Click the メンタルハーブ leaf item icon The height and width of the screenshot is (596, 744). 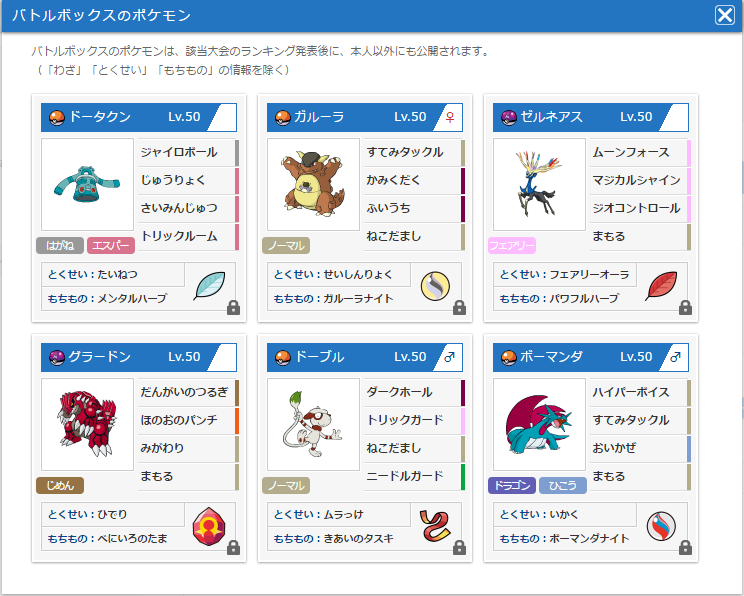209,286
